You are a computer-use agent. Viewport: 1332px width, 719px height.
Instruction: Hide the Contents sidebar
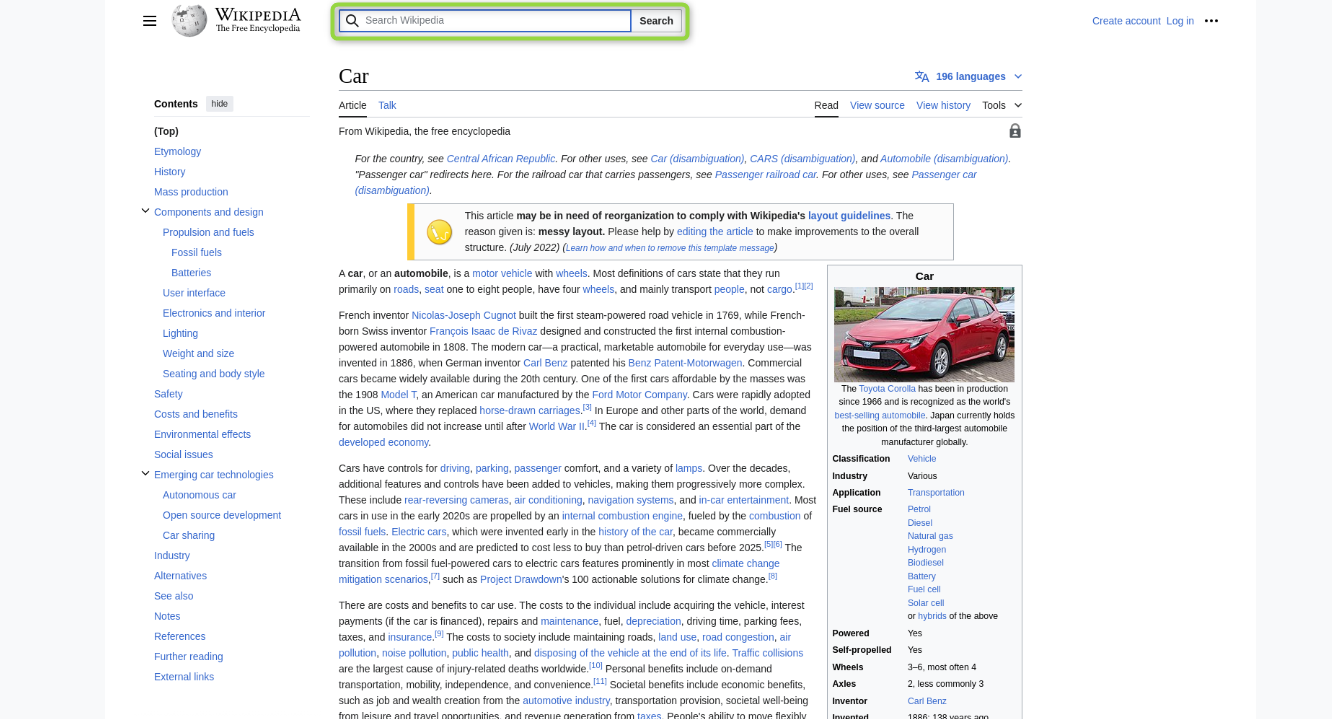pyautogui.click(x=219, y=104)
